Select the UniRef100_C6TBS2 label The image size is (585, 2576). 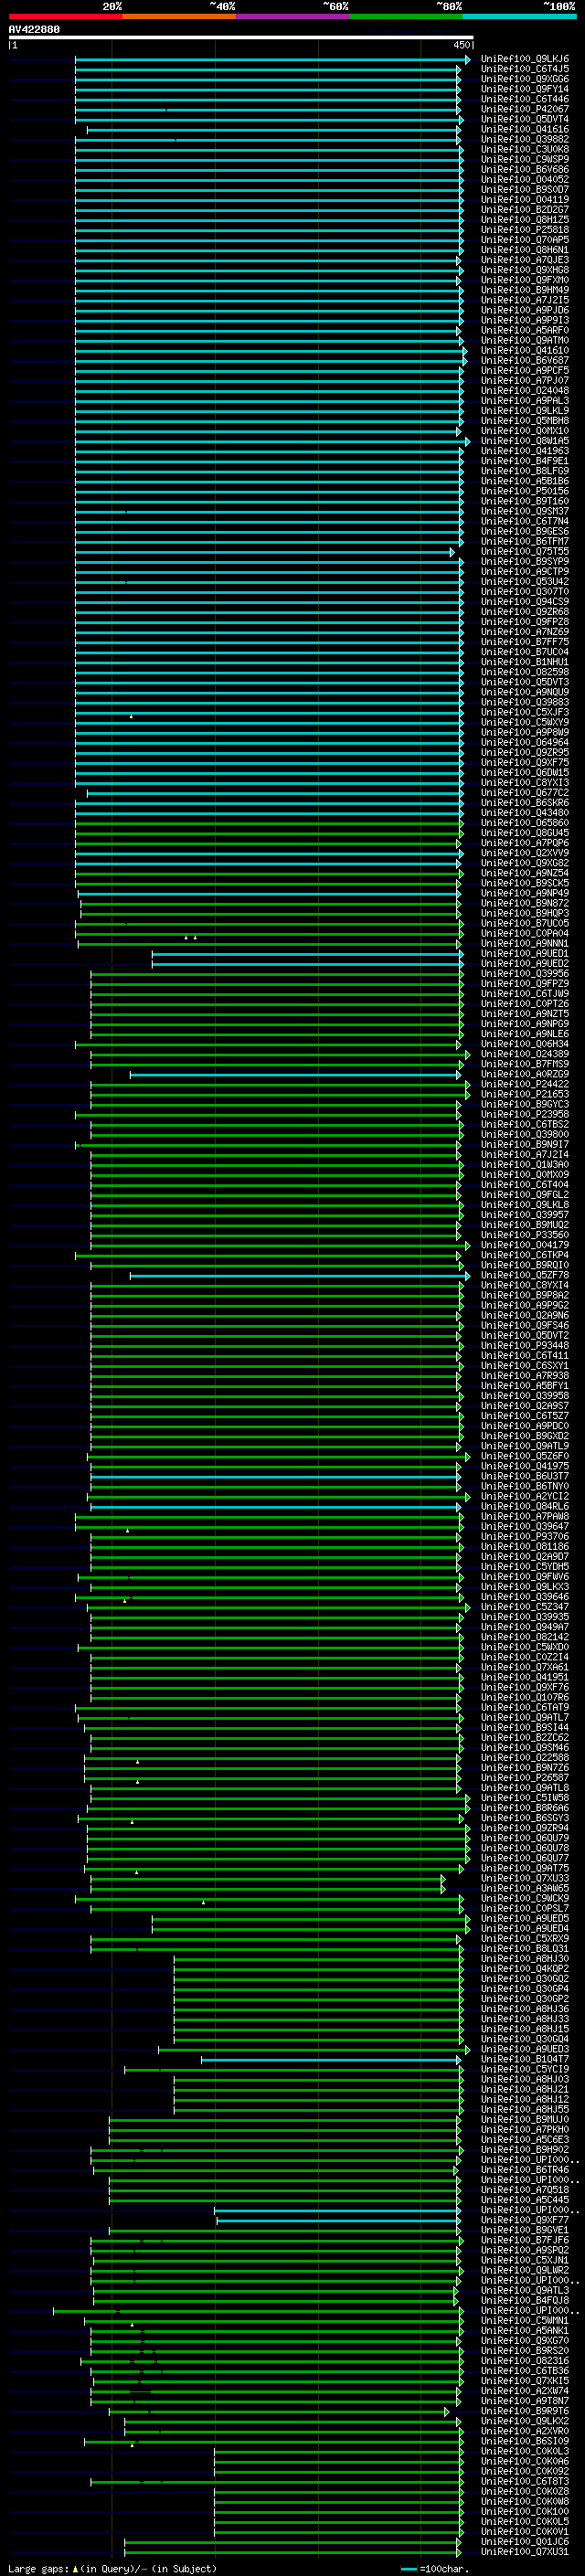point(525,1124)
